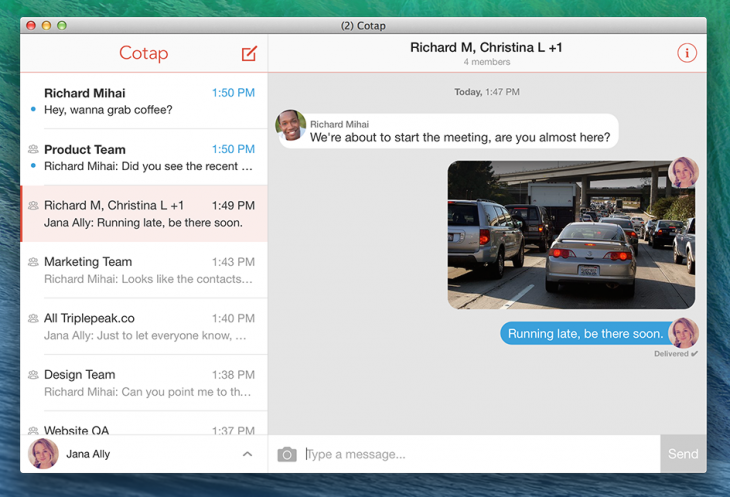Expand the Jana Ally account menu chevron
The image size is (730, 497).
(248, 454)
